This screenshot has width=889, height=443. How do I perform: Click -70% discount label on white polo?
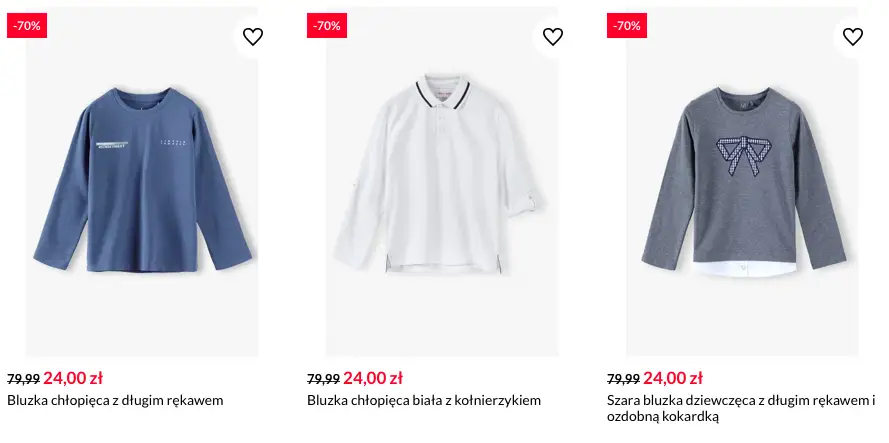327,26
